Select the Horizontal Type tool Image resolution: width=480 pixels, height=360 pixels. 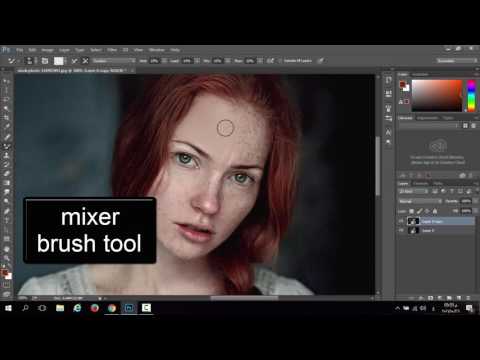pos(6,220)
